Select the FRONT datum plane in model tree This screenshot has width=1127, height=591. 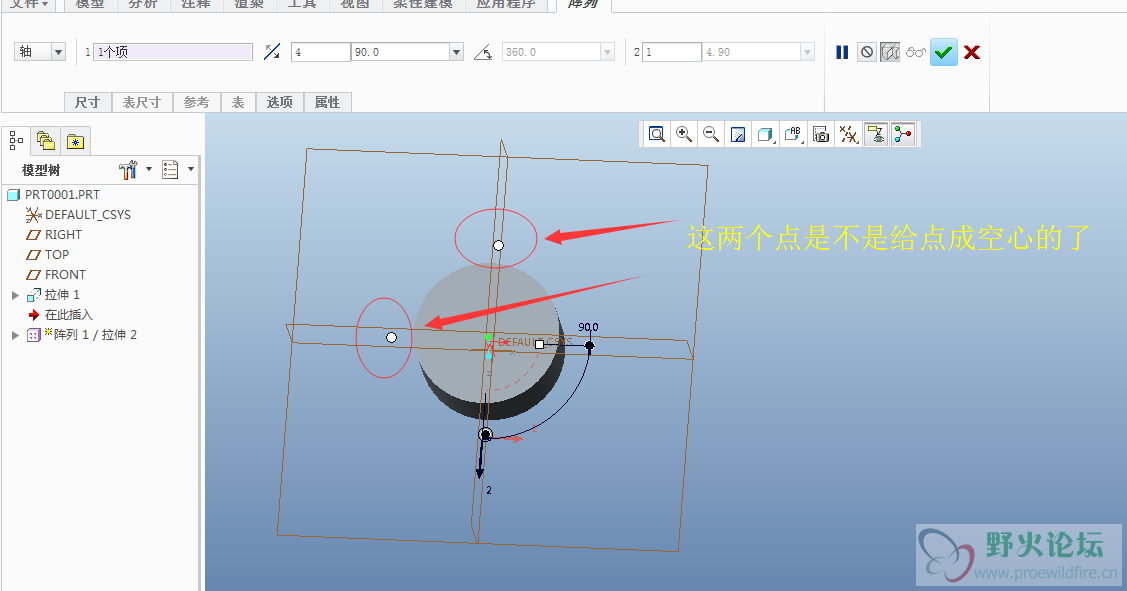tap(65, 275)
